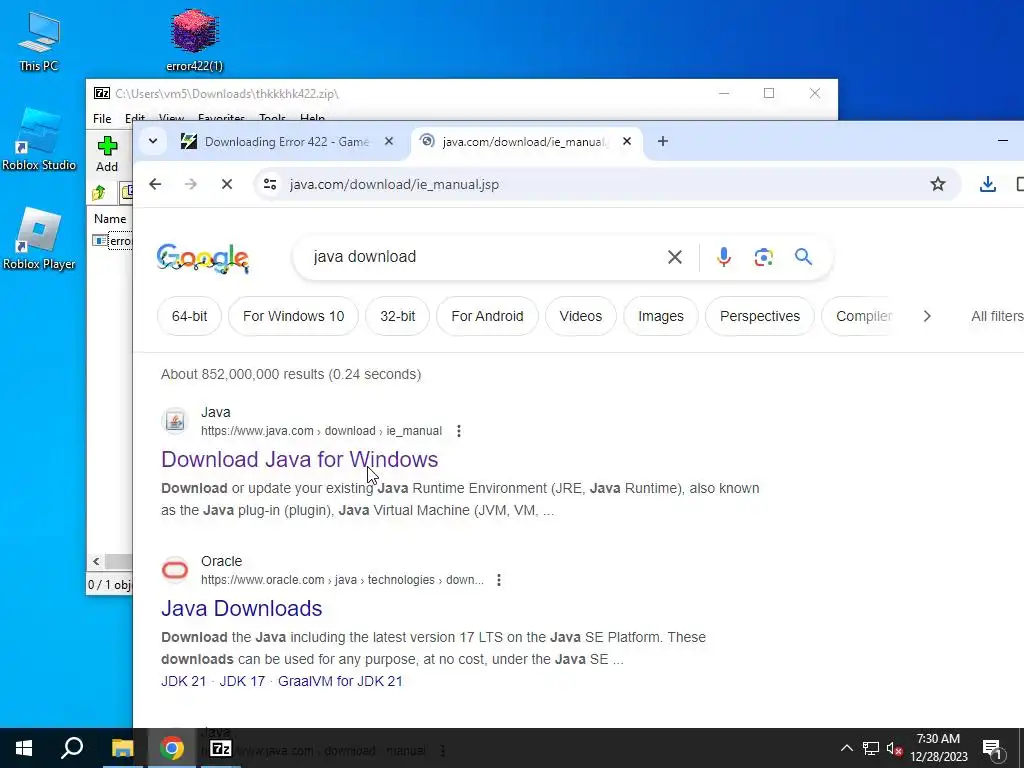Clear the search query with X
Screen dimensions: 1024x768
[x=675, y=257]
